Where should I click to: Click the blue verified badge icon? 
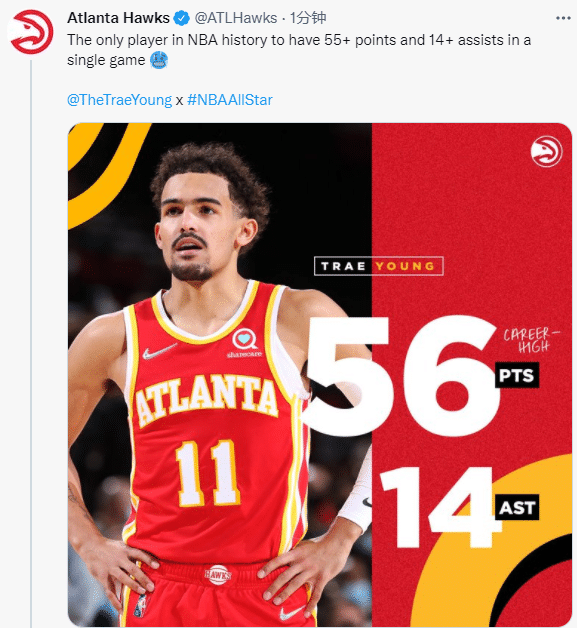point(182,18)
